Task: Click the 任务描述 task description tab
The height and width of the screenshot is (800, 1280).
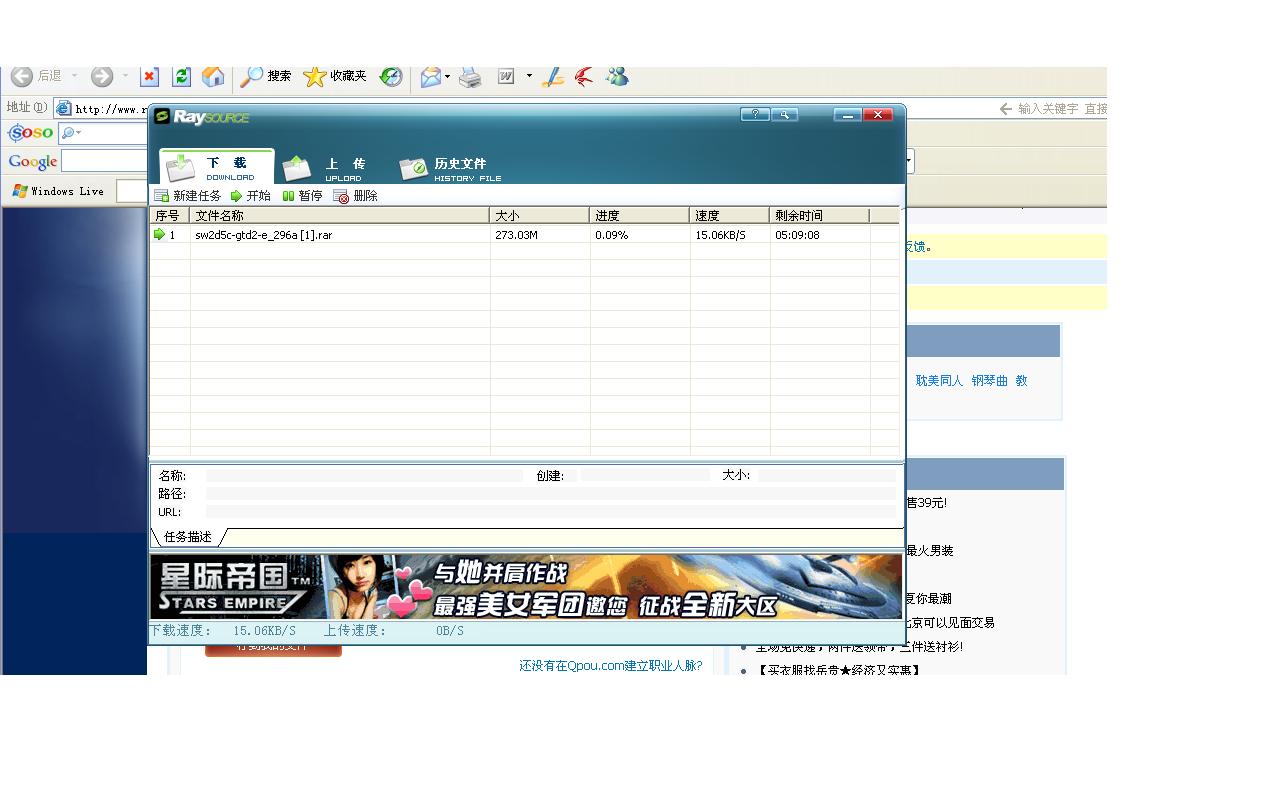Action: (188, 537)
